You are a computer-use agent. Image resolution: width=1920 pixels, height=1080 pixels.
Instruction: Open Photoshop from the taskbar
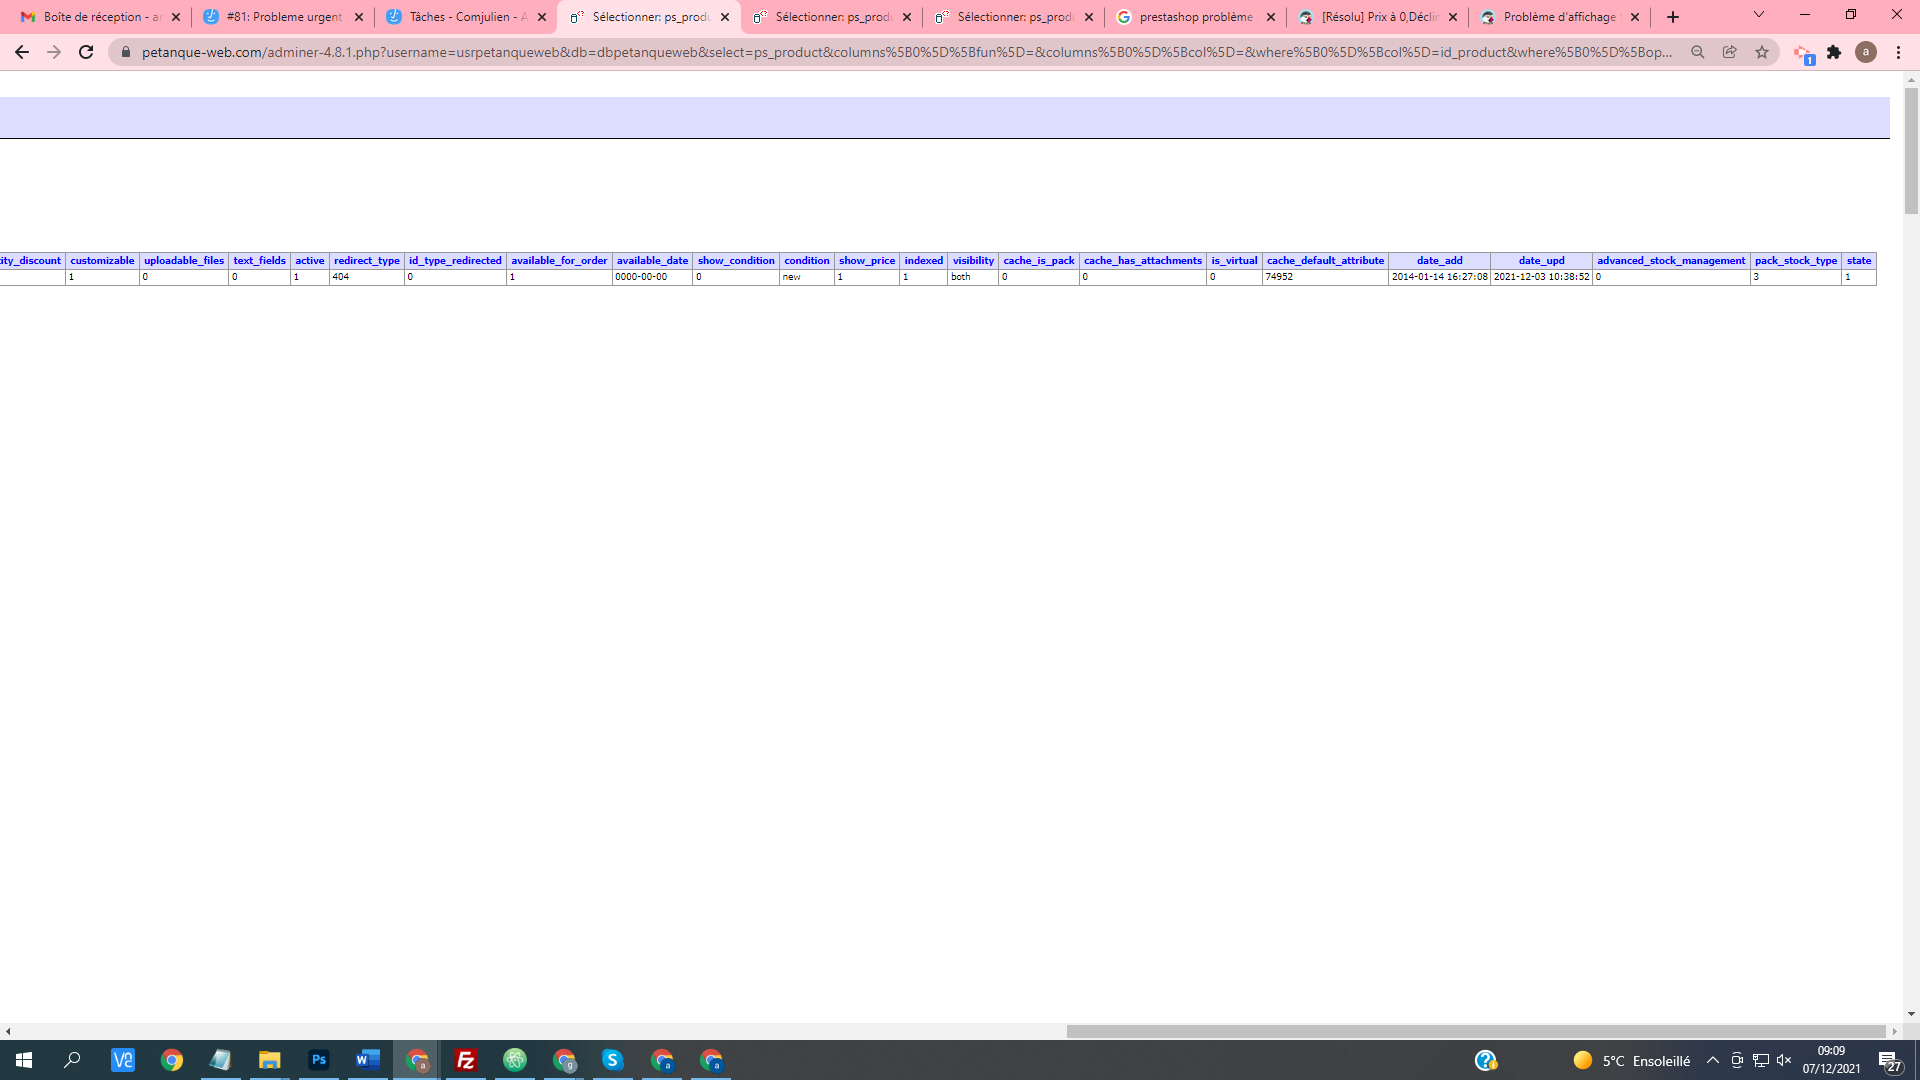click(x=319, y=1060)
